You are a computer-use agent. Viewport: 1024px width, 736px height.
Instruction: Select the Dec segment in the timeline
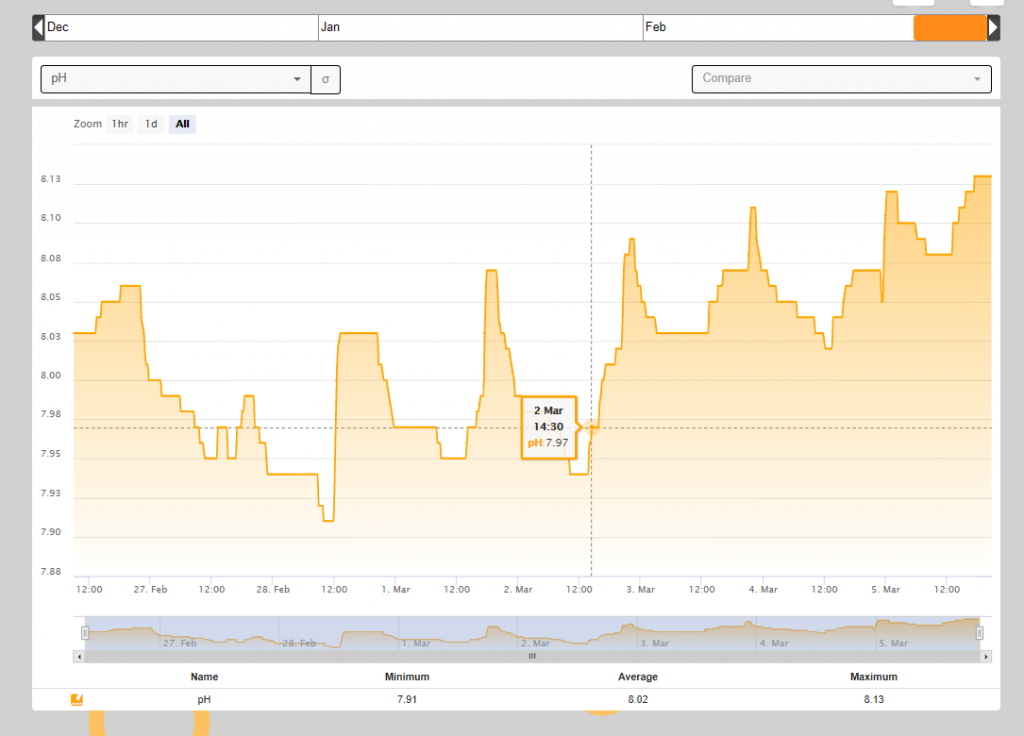(181, 28)
